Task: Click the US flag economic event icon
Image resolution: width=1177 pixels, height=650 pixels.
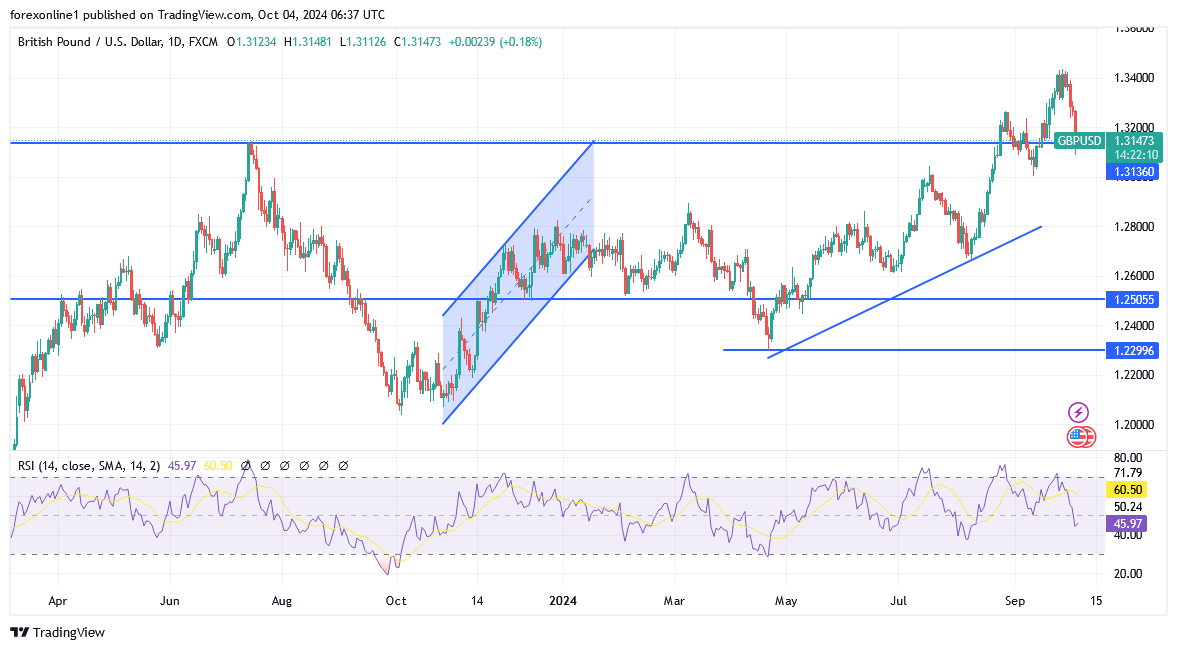Action: (1078, 436)
